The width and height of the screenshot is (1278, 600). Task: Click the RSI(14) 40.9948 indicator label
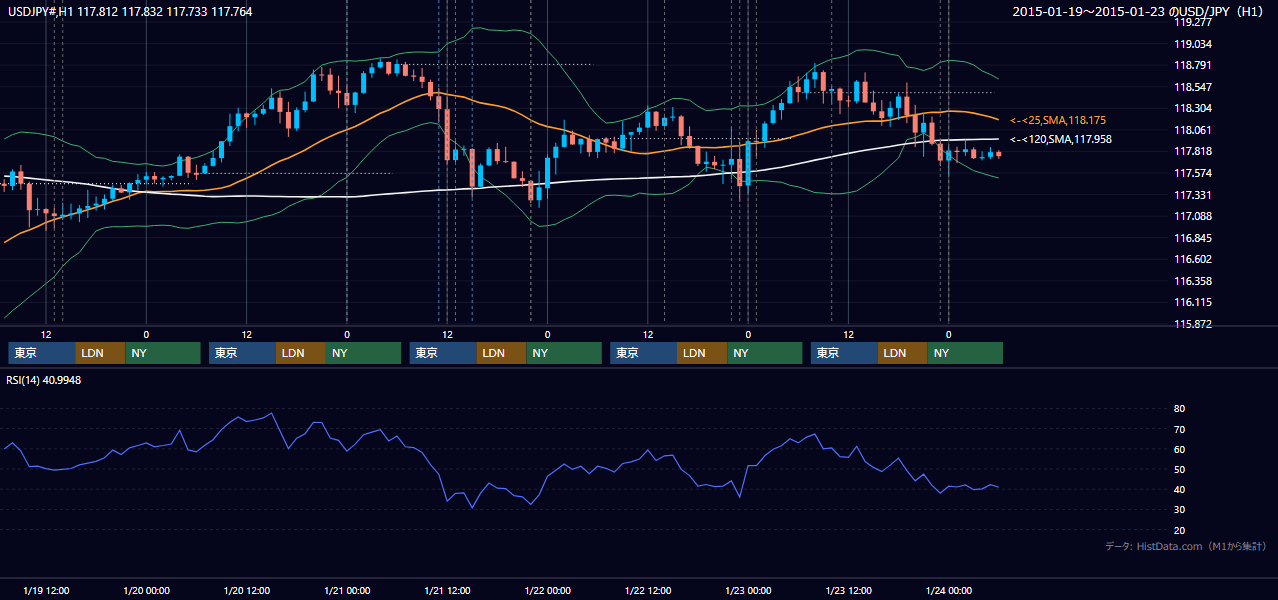(44, 380)
